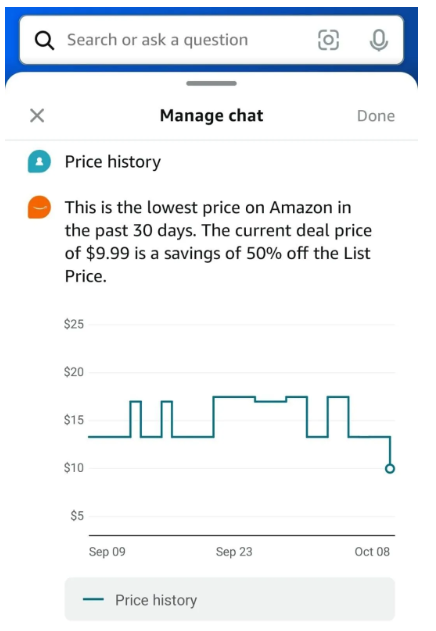This screenshot has height=631, width=436.
Task: Tap the $10 price axis label
Action: 74,468
